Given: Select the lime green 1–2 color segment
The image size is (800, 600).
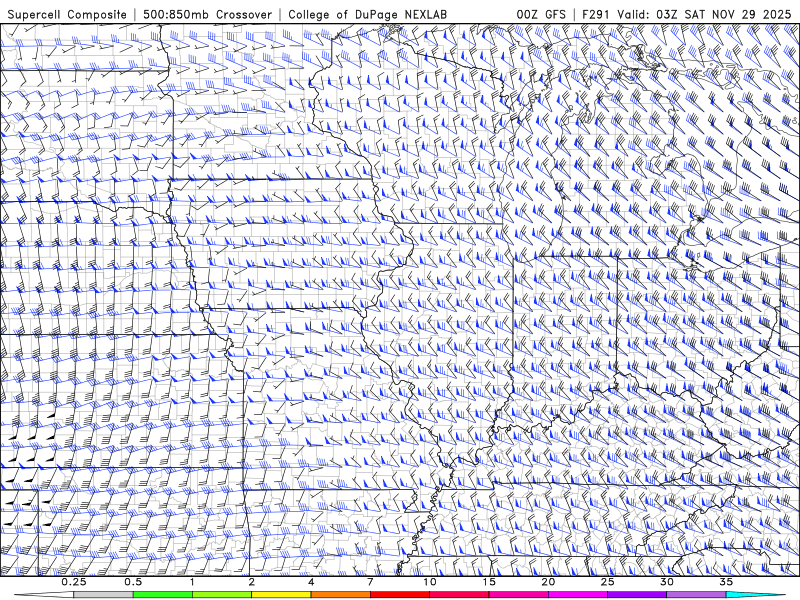Looking at the screenshot, I should 222,595.
